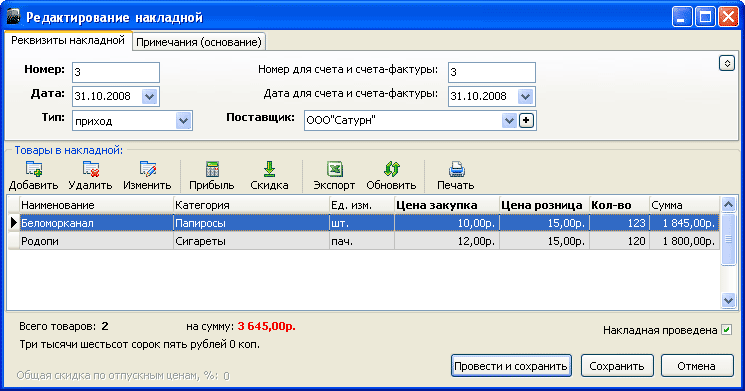Click the Номер для счета и счета-фактуры field

492,72
